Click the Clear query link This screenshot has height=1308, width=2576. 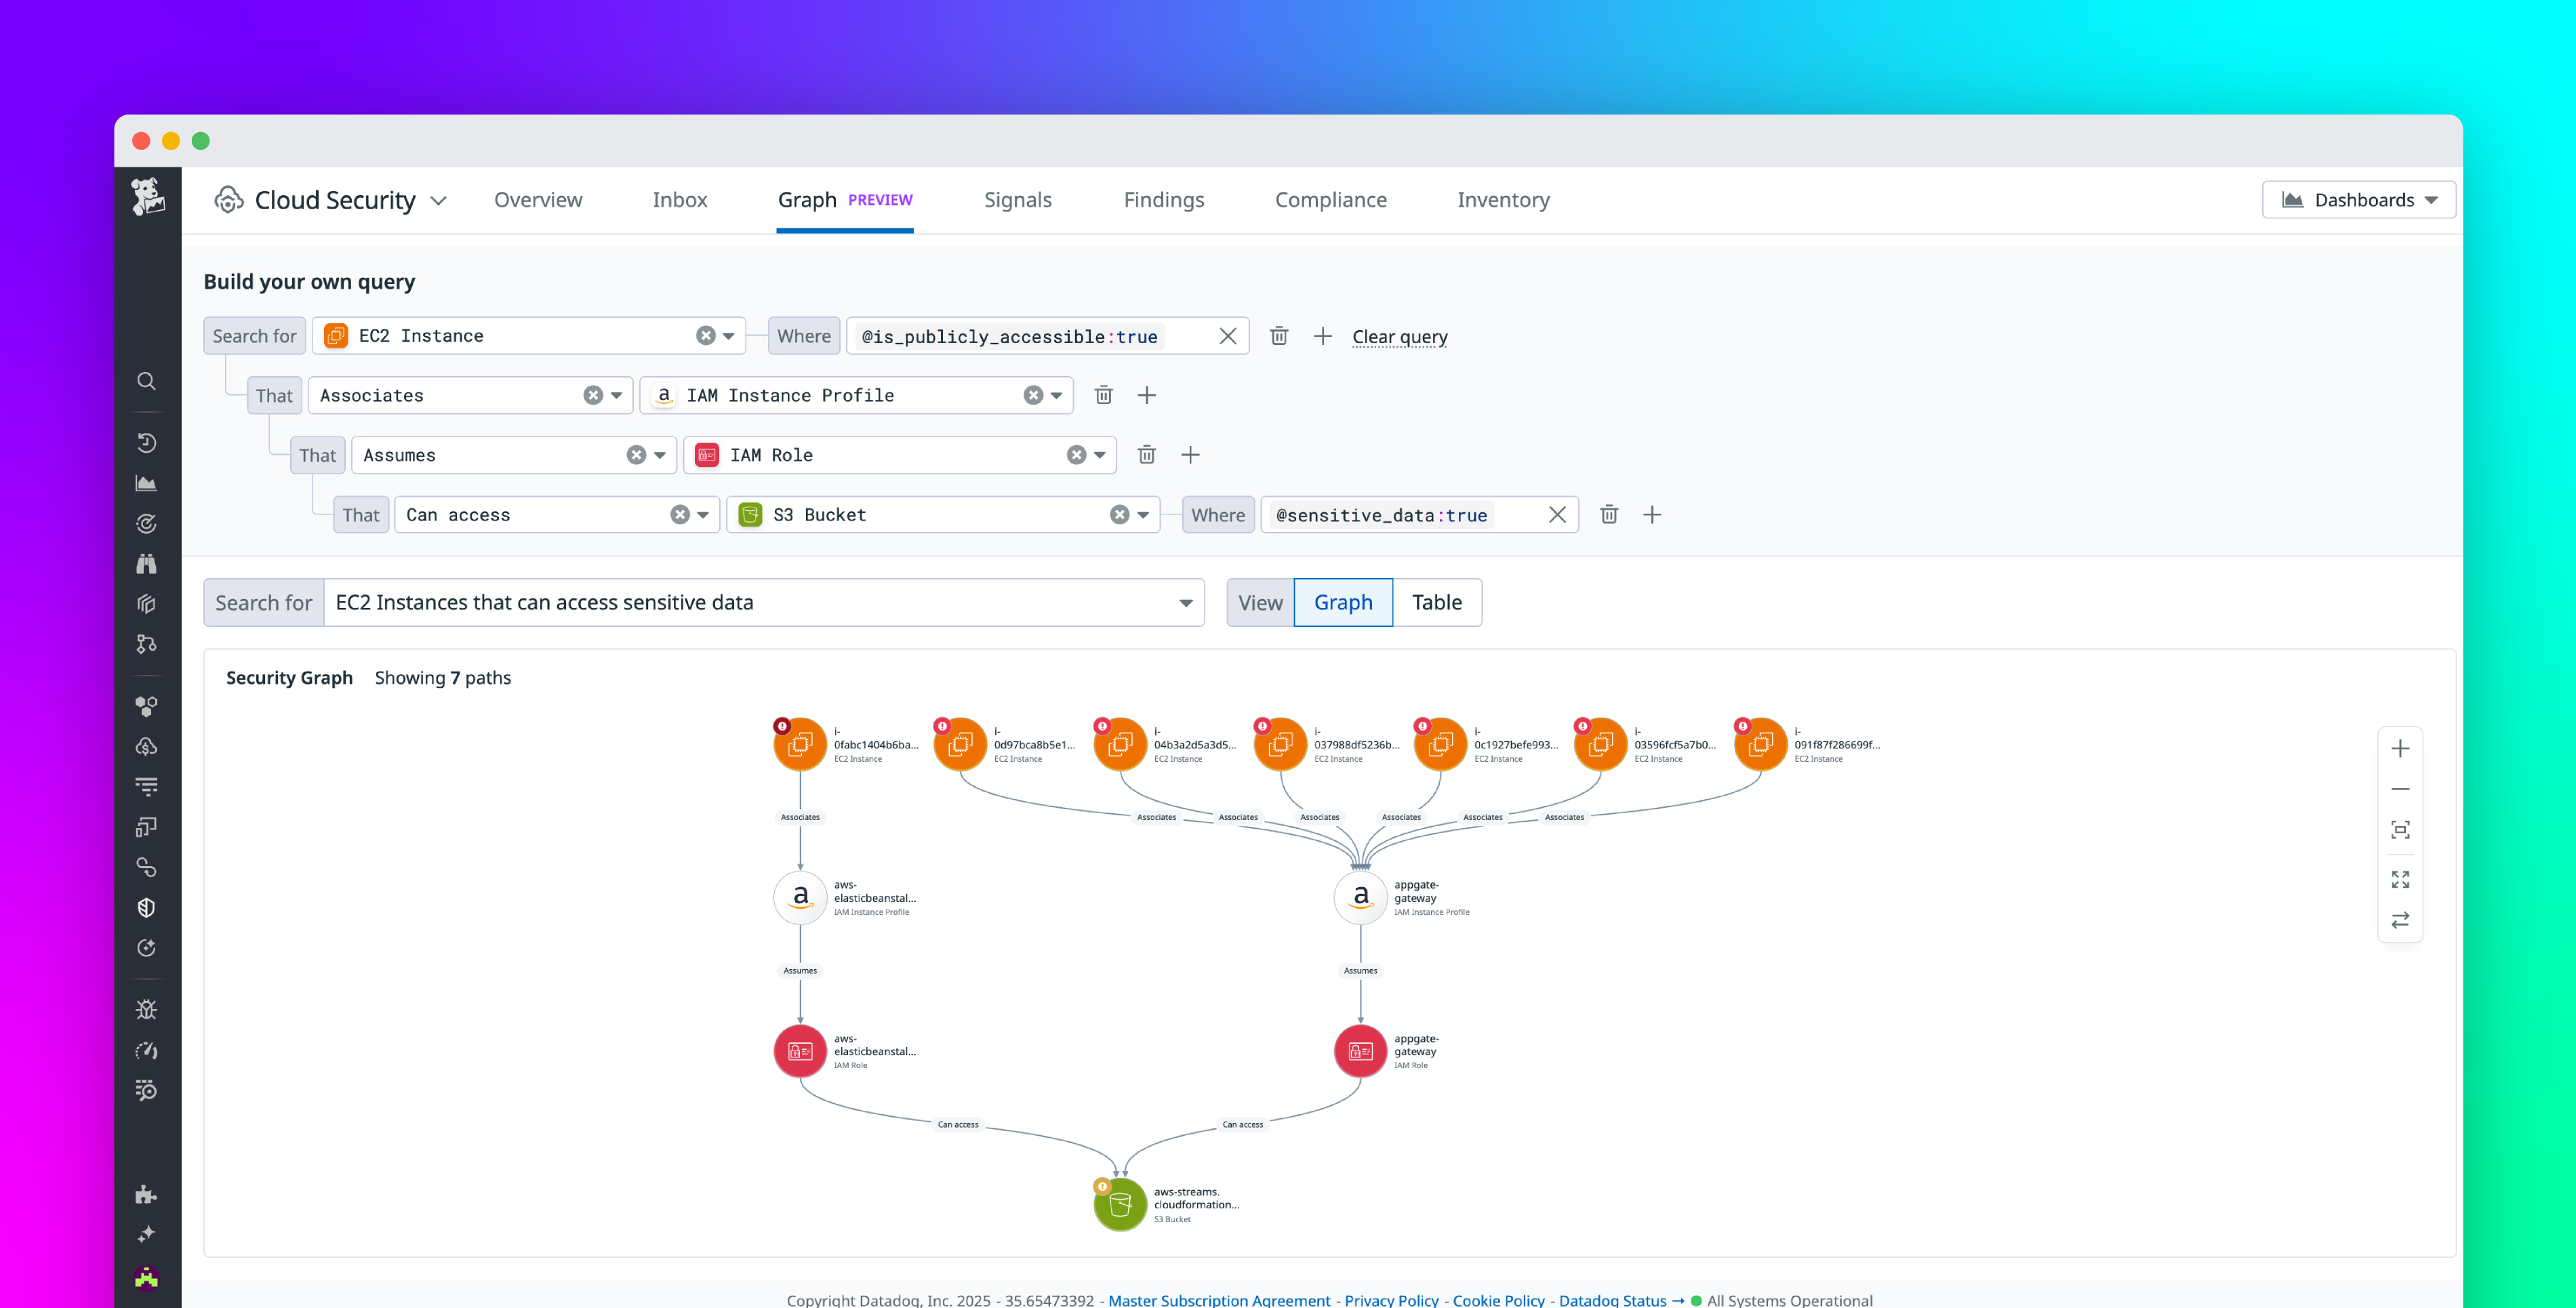tap(1399, 336)
